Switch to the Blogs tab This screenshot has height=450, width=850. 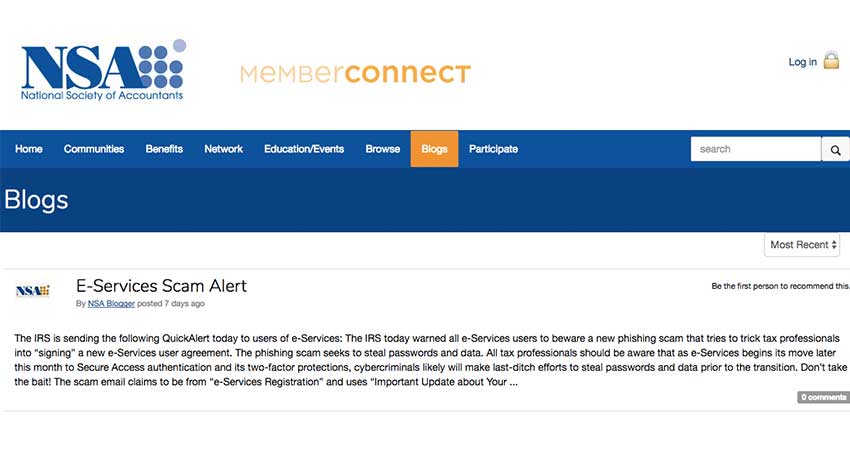click(x=434, y=149)
